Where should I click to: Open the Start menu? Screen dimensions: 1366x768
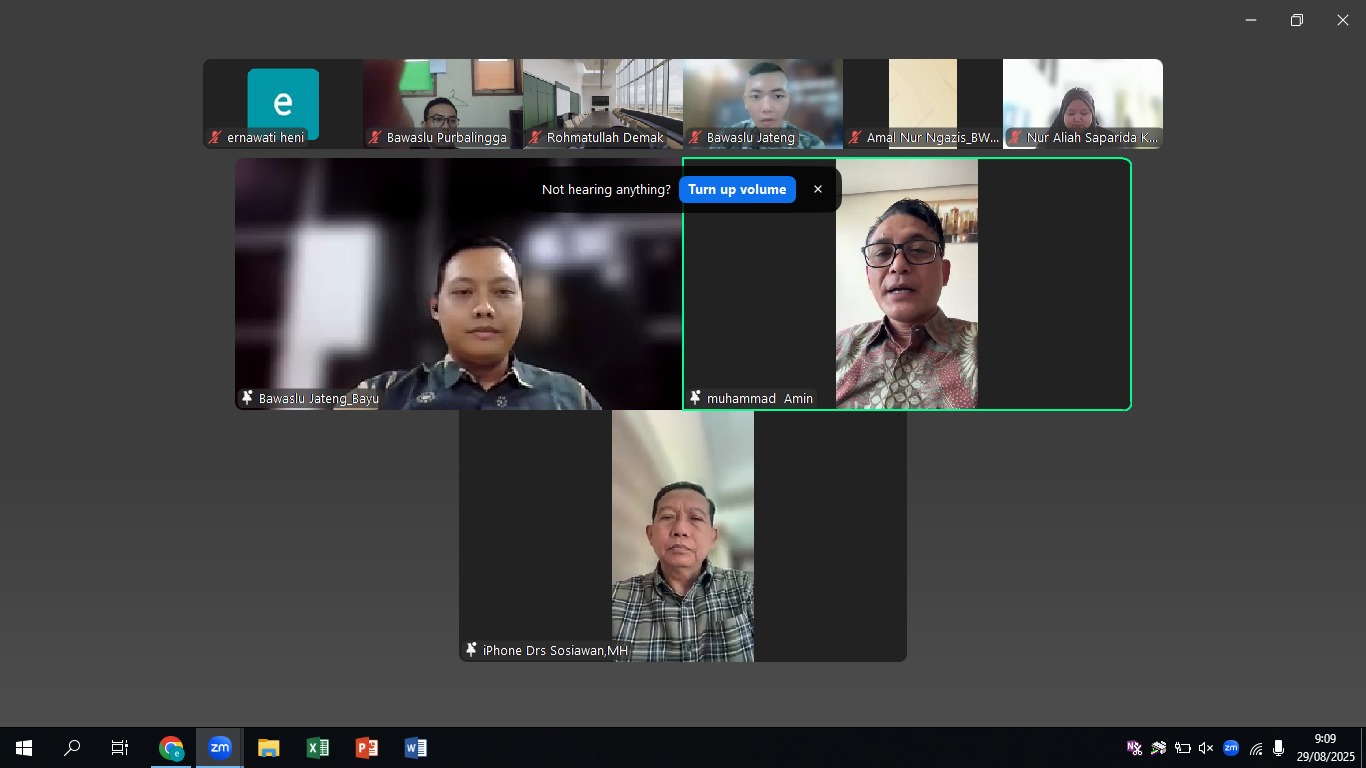click(22, 747)
